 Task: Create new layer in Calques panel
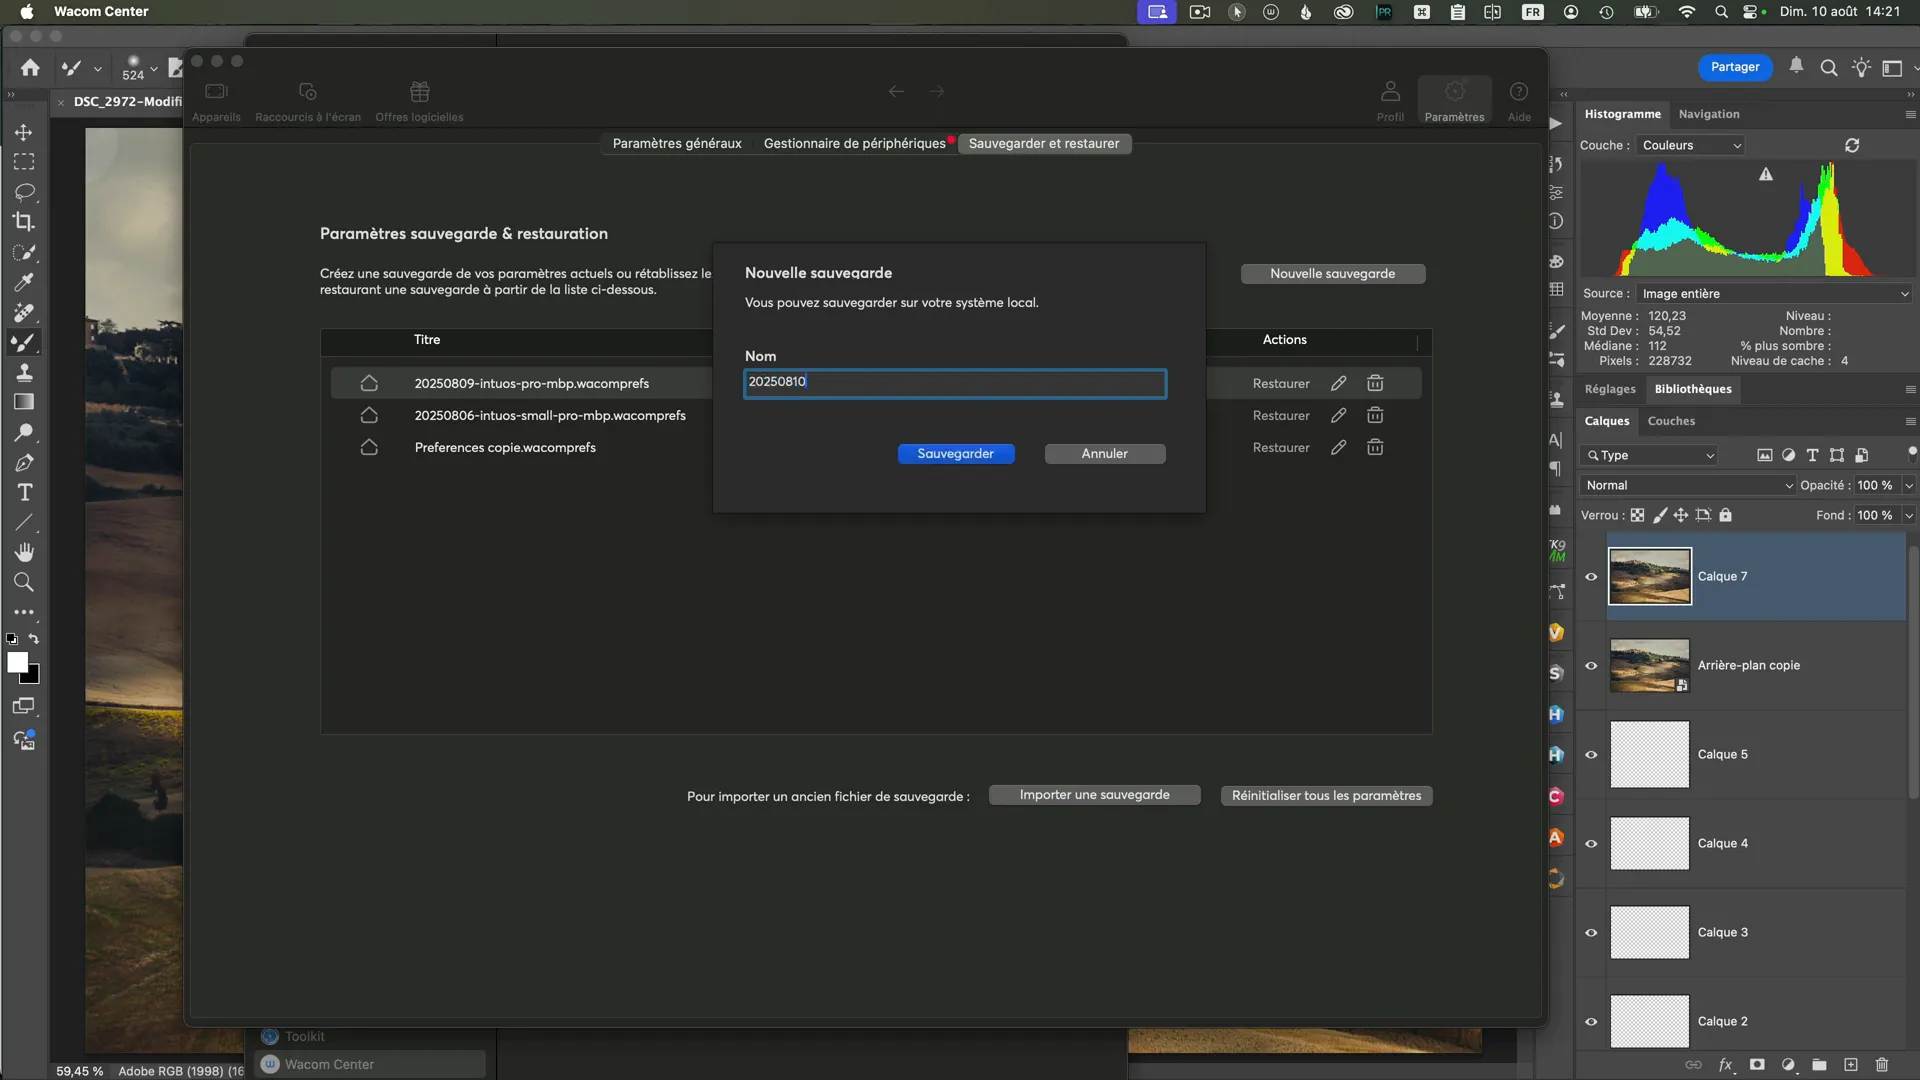[x=1850, y=1065]
